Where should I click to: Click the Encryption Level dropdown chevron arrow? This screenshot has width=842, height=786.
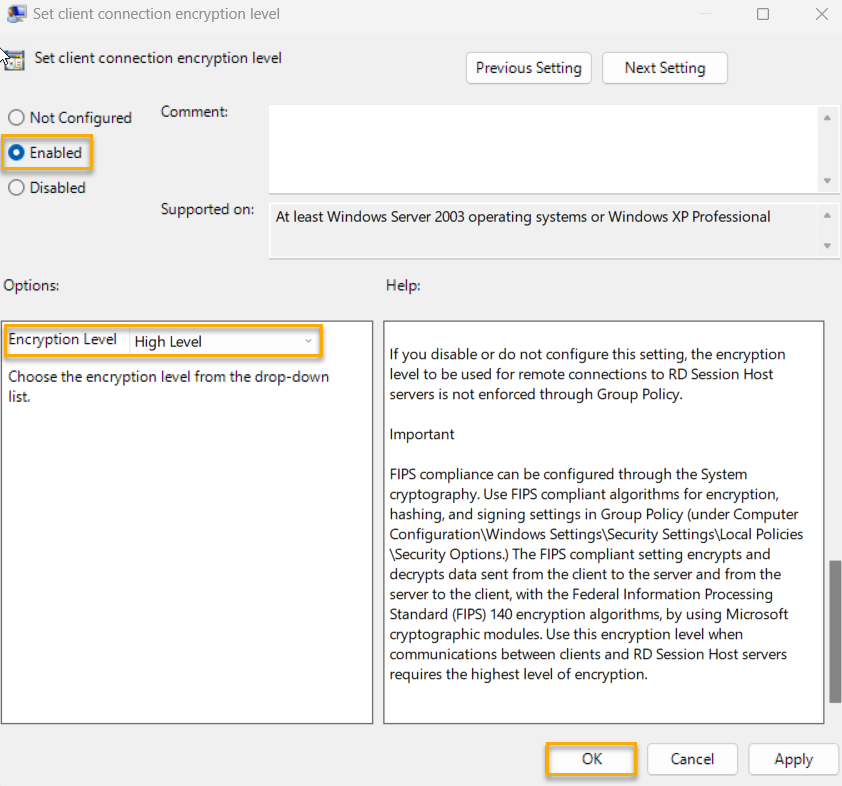click(308, 341)
